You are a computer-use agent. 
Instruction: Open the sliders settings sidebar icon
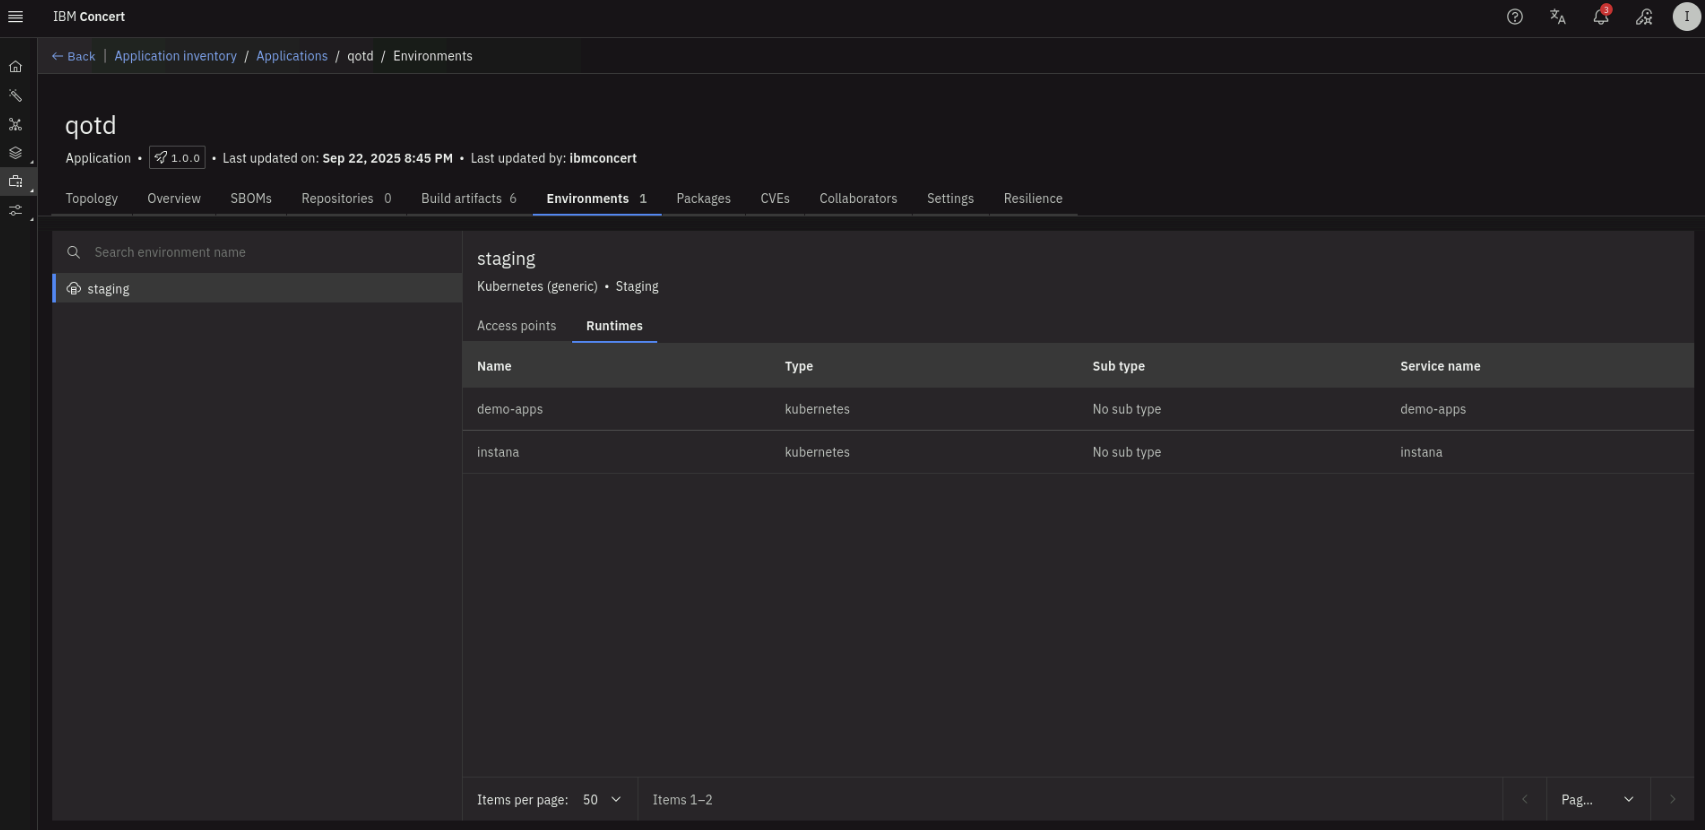point(15,211)
